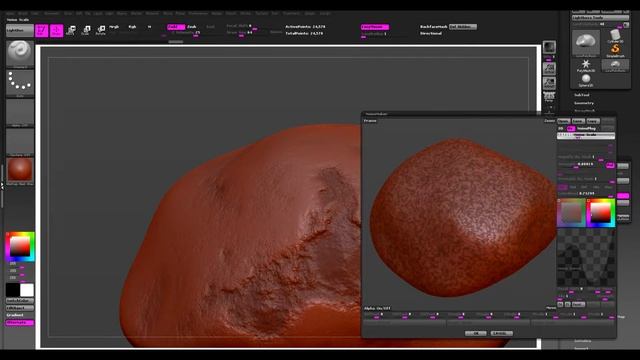The width and height of the screenshot is (640, 360).
Task: Click the Frame button in NoiseMaker
Action: (x=370, y=121)
